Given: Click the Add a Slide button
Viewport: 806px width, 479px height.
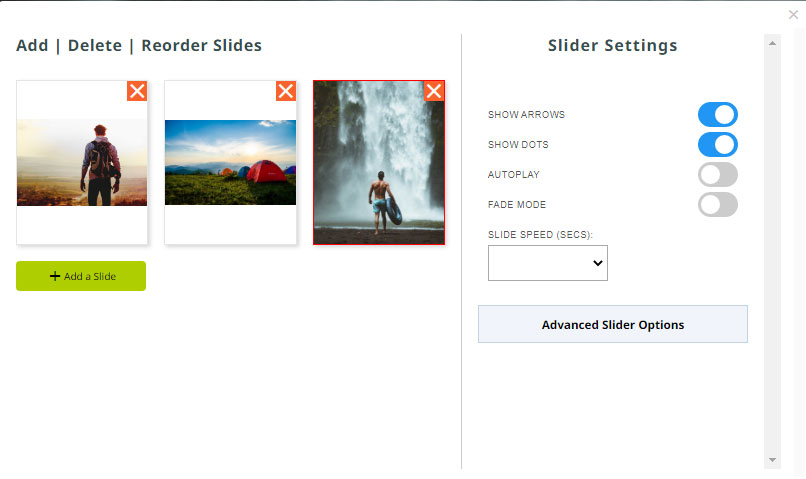Looking at the screenshot, I should pos(81,276).
